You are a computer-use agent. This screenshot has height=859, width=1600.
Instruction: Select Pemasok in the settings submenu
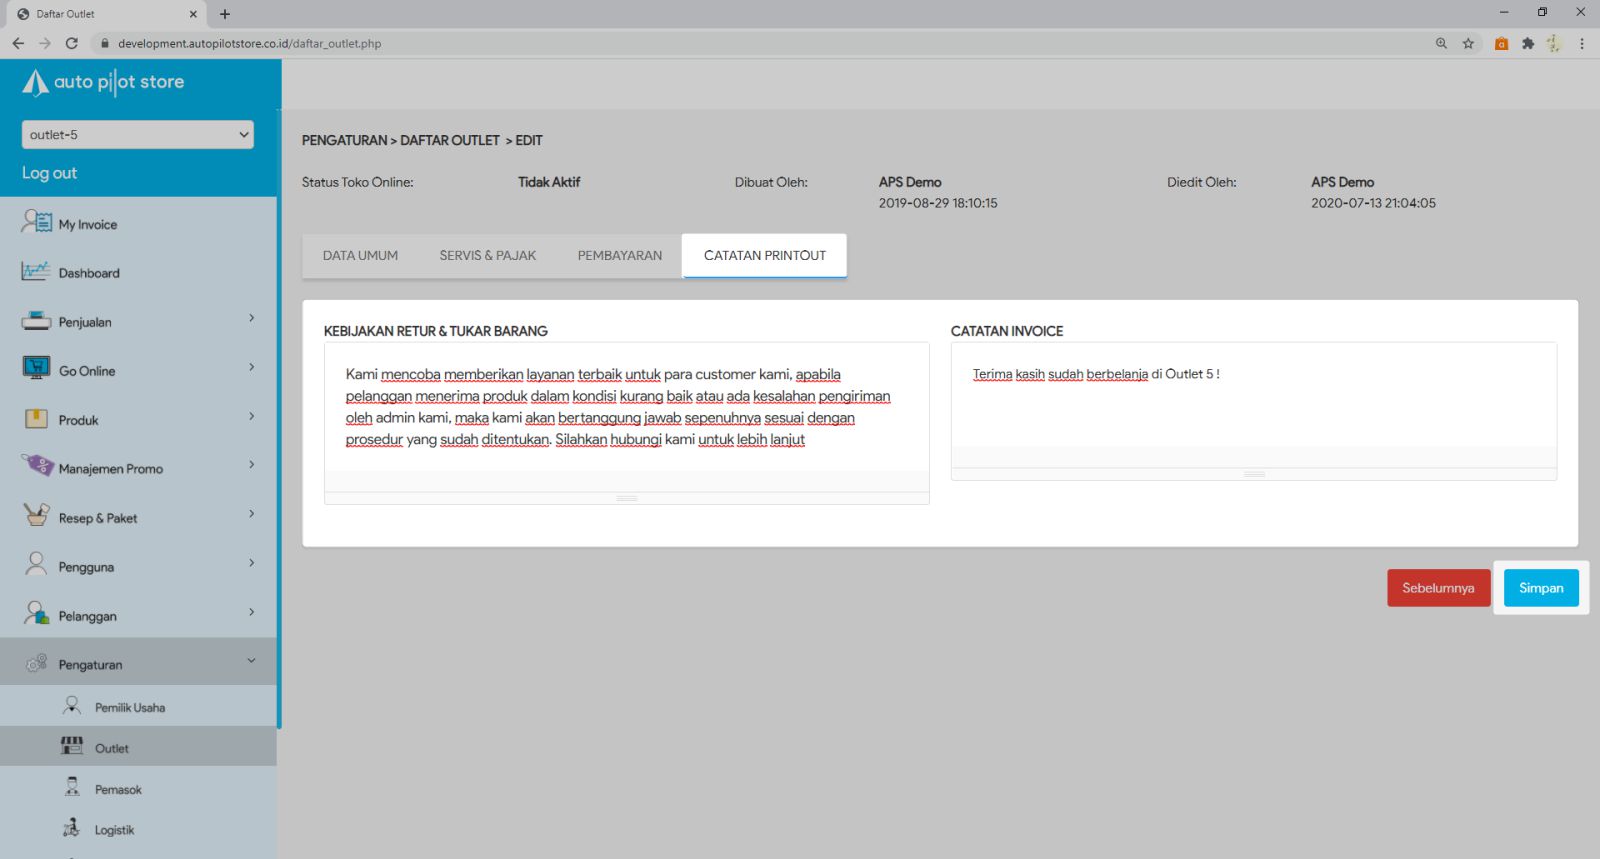tap(118, 790)
